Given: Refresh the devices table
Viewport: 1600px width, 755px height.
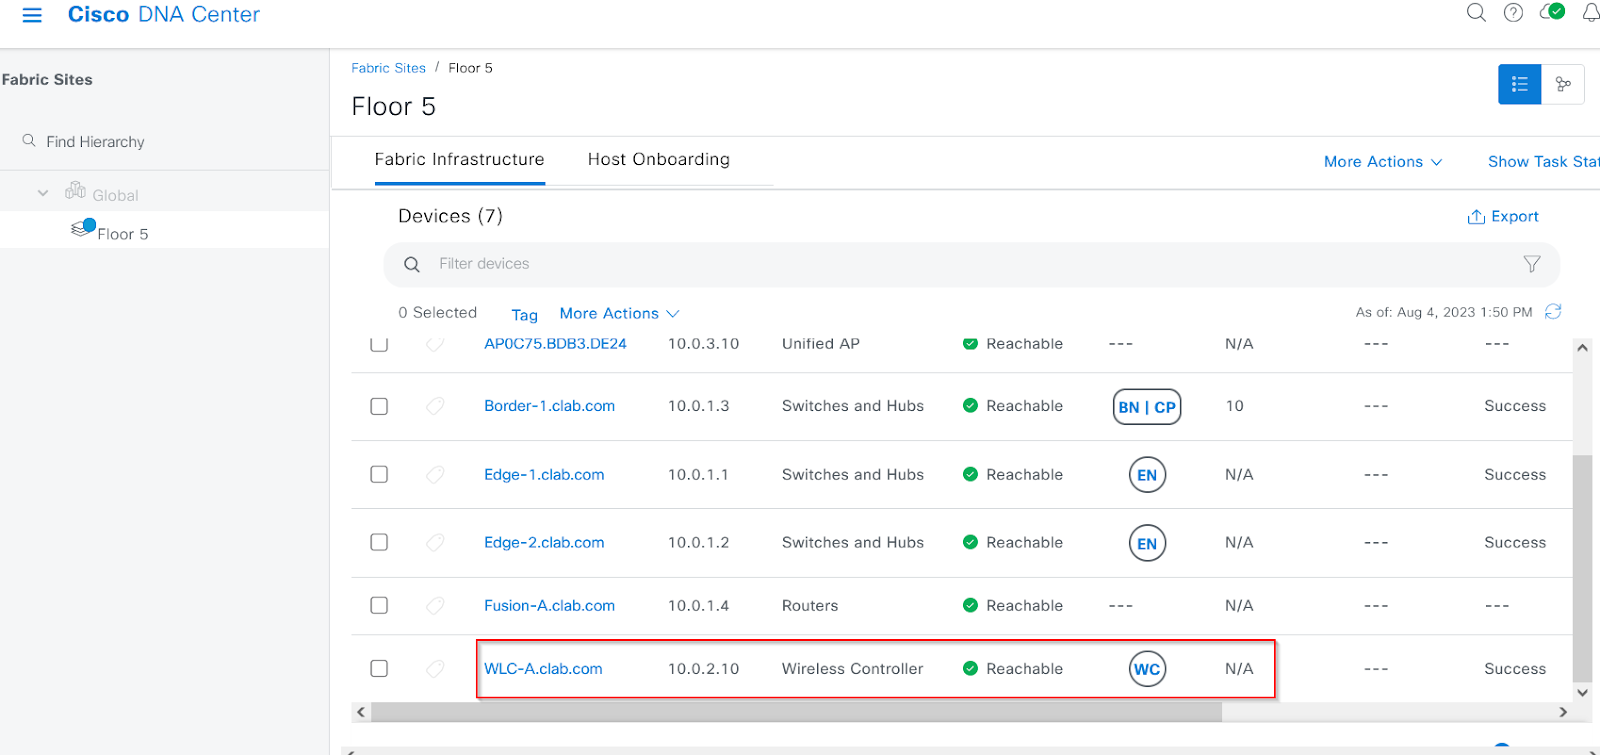Looking at the screenshot, I should 1553,312.
